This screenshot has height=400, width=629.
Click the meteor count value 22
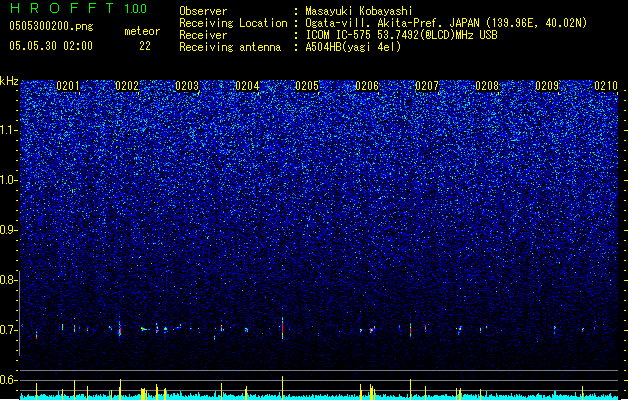(145, 46)
